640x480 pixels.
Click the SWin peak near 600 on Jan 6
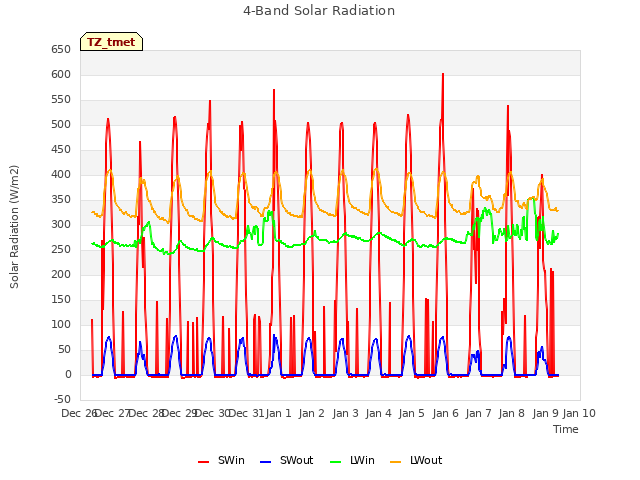443,75
